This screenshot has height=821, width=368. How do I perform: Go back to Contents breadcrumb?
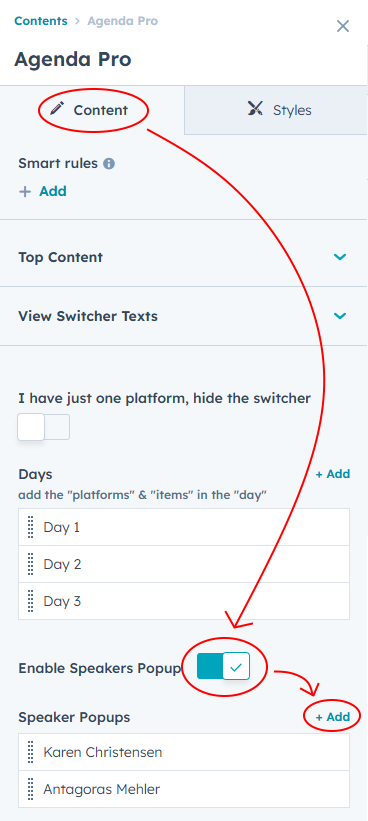coord(41,21)
